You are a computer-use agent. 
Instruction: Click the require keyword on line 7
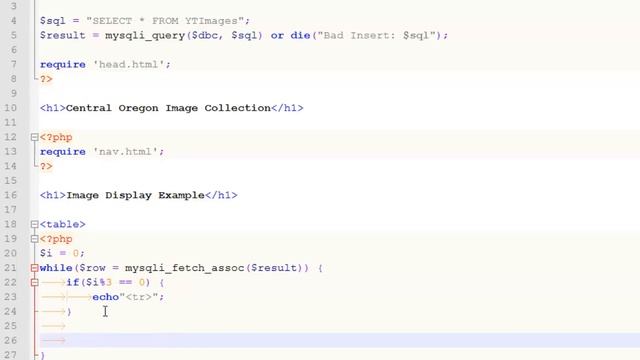pyautogui.click(x=62, y=64)
